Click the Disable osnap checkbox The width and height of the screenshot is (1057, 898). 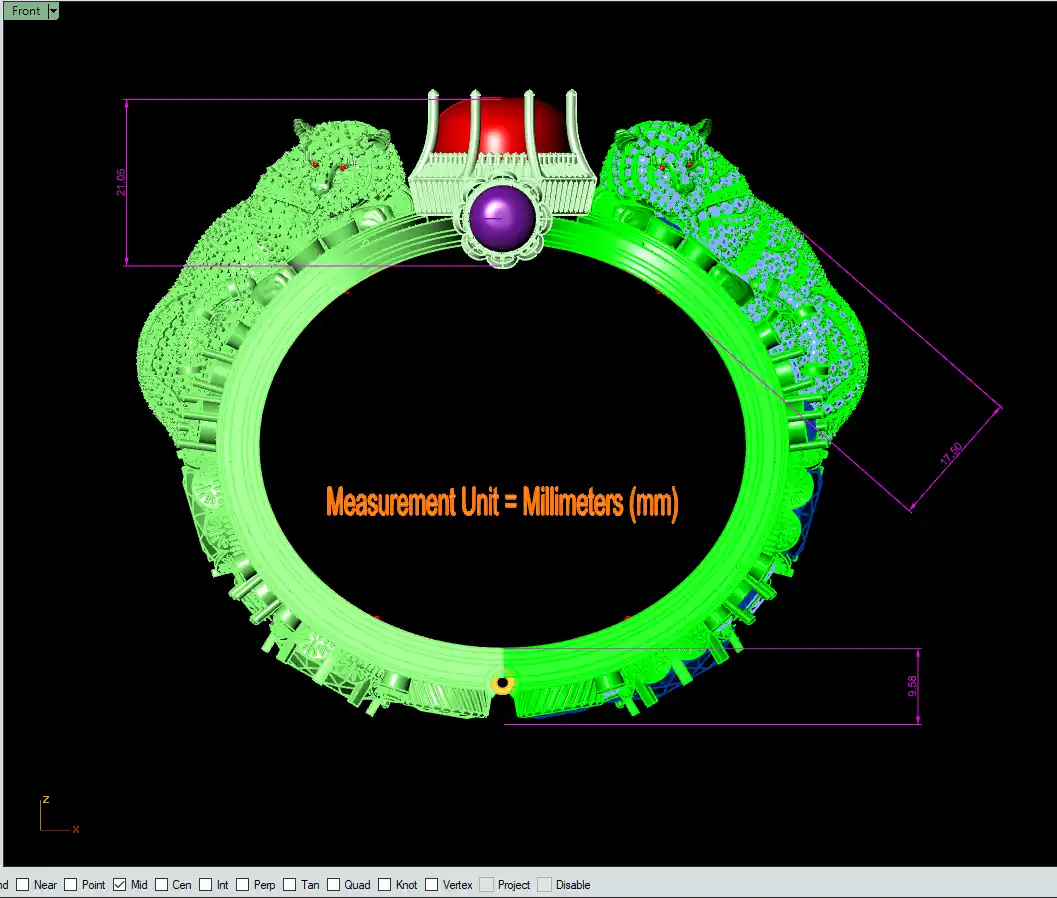click(x=545, y=885)
